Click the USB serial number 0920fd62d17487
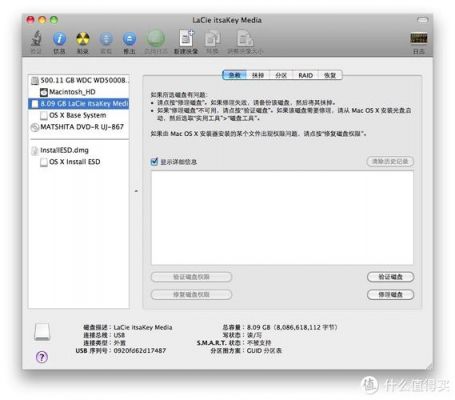Image resolution: width=455 pixels, height=400 pixels. tap(140, 351)
